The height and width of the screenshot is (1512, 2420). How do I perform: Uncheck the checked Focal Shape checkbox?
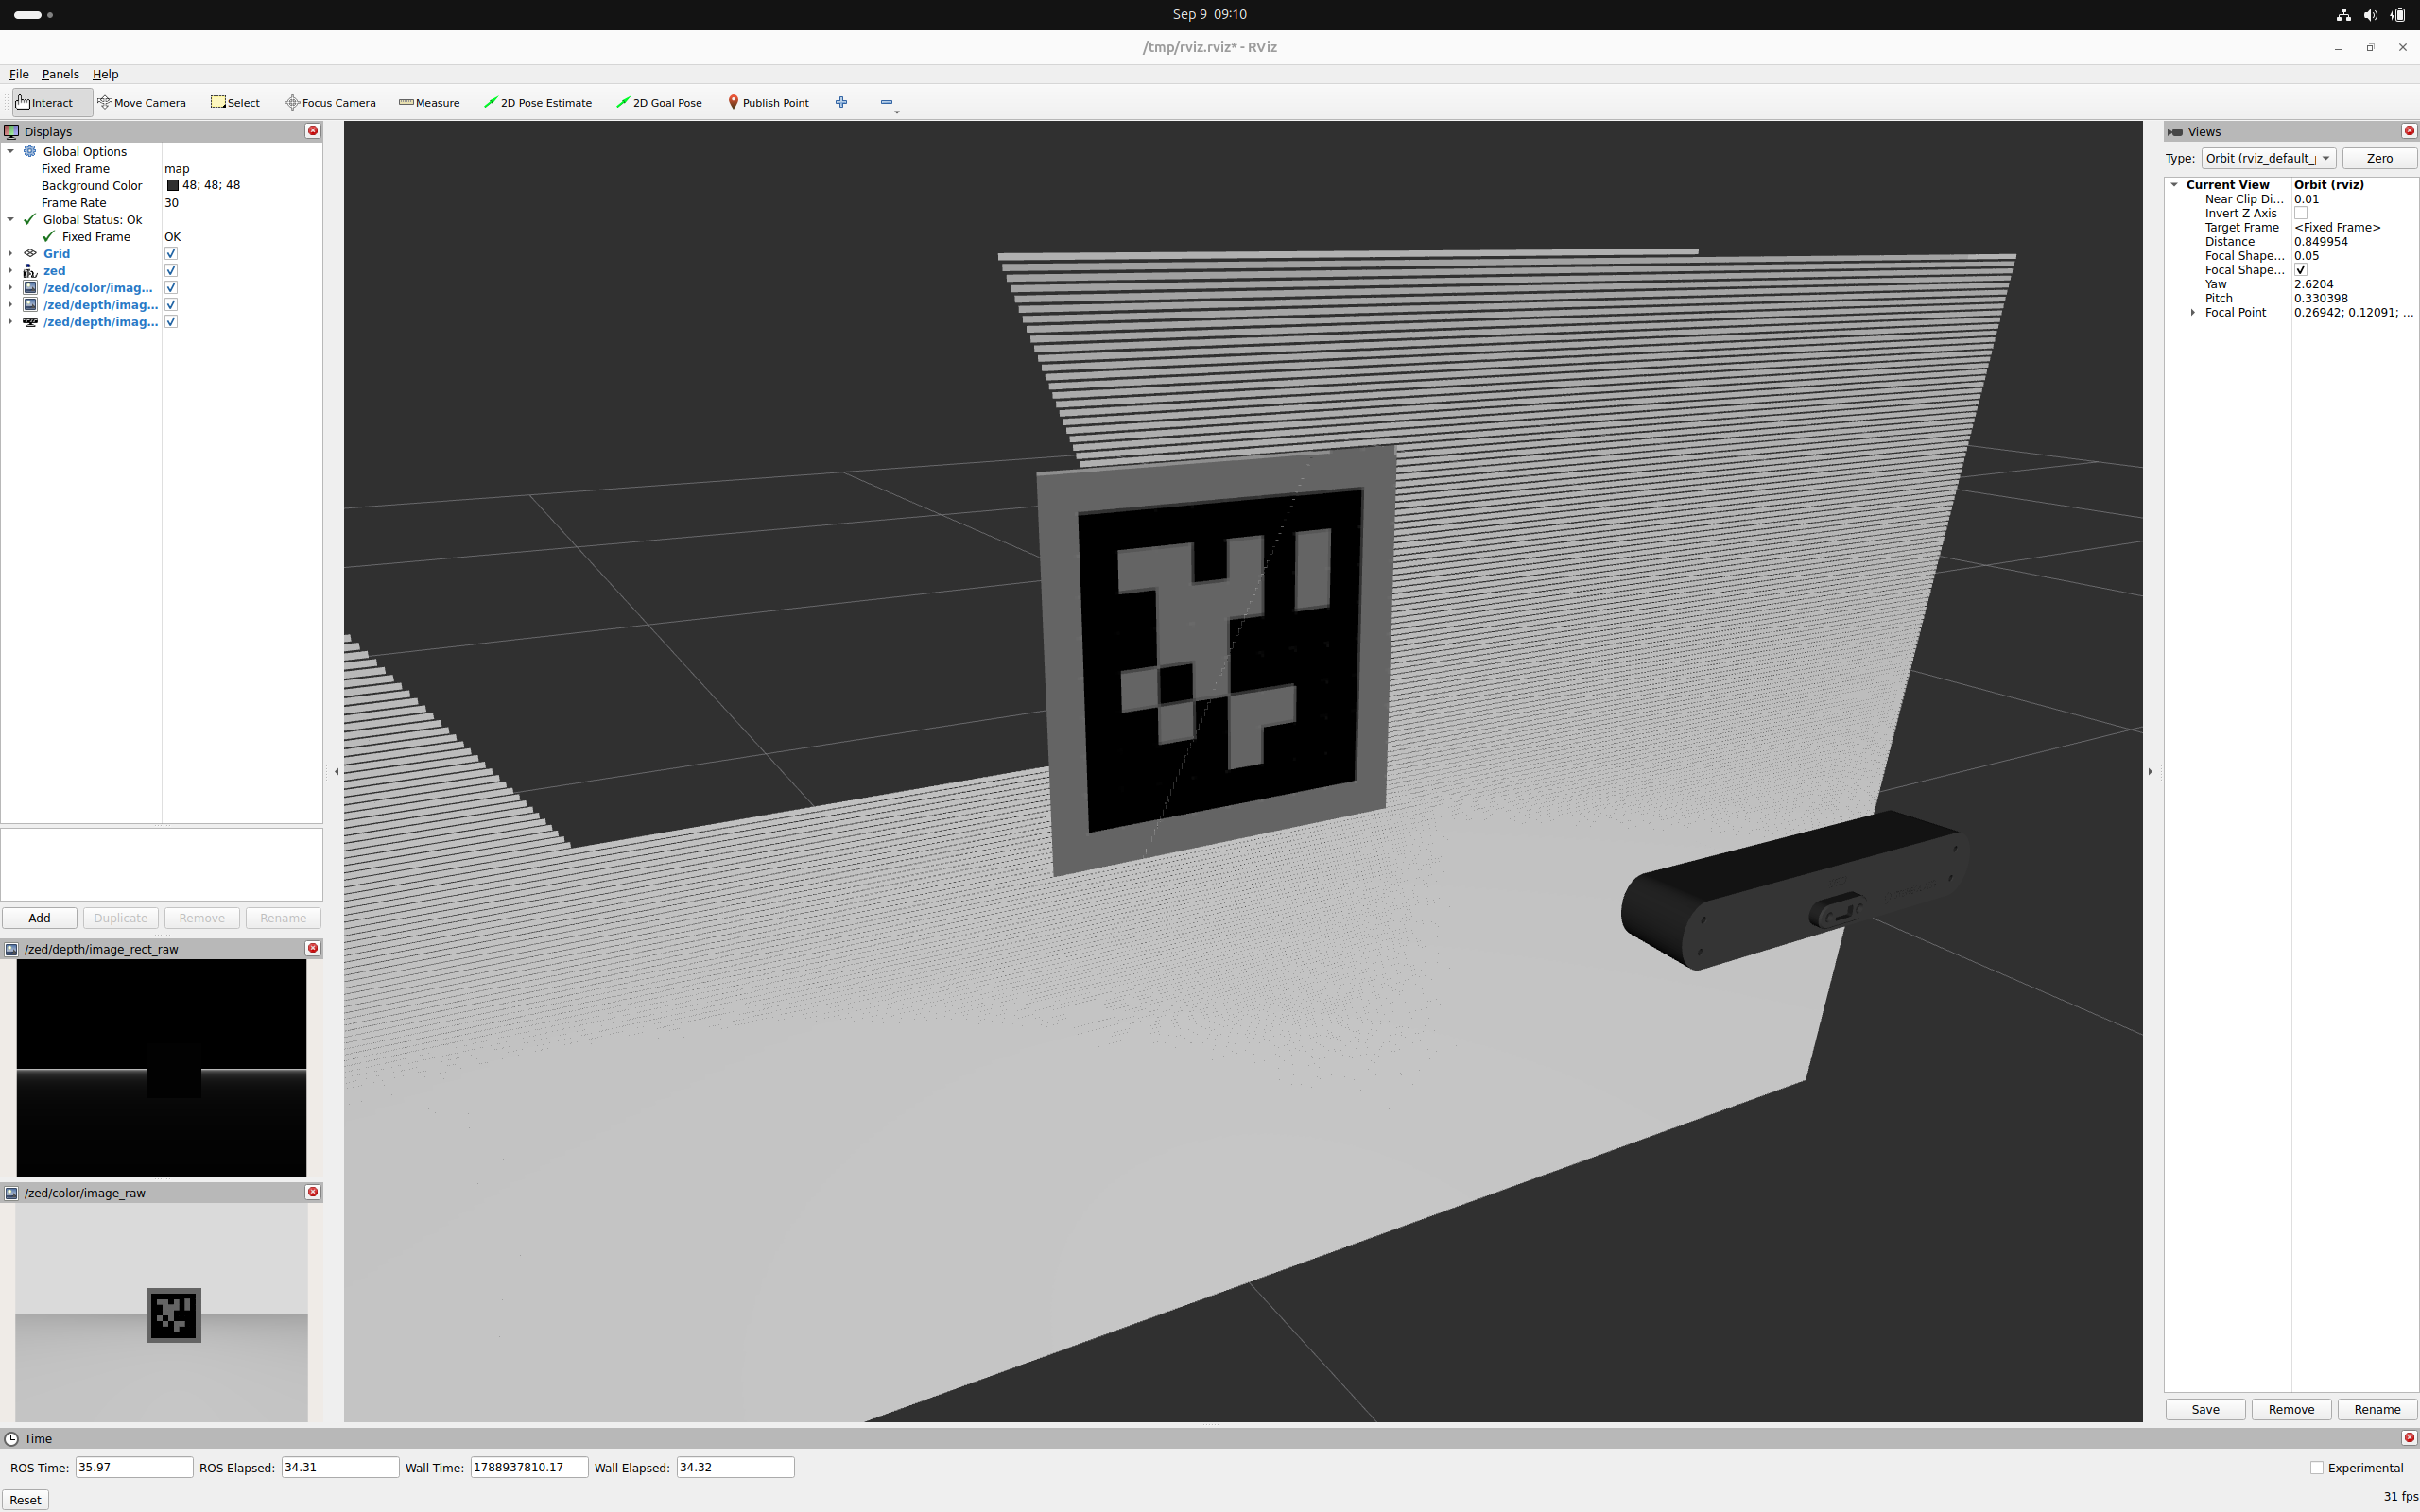click(2301, 270)
